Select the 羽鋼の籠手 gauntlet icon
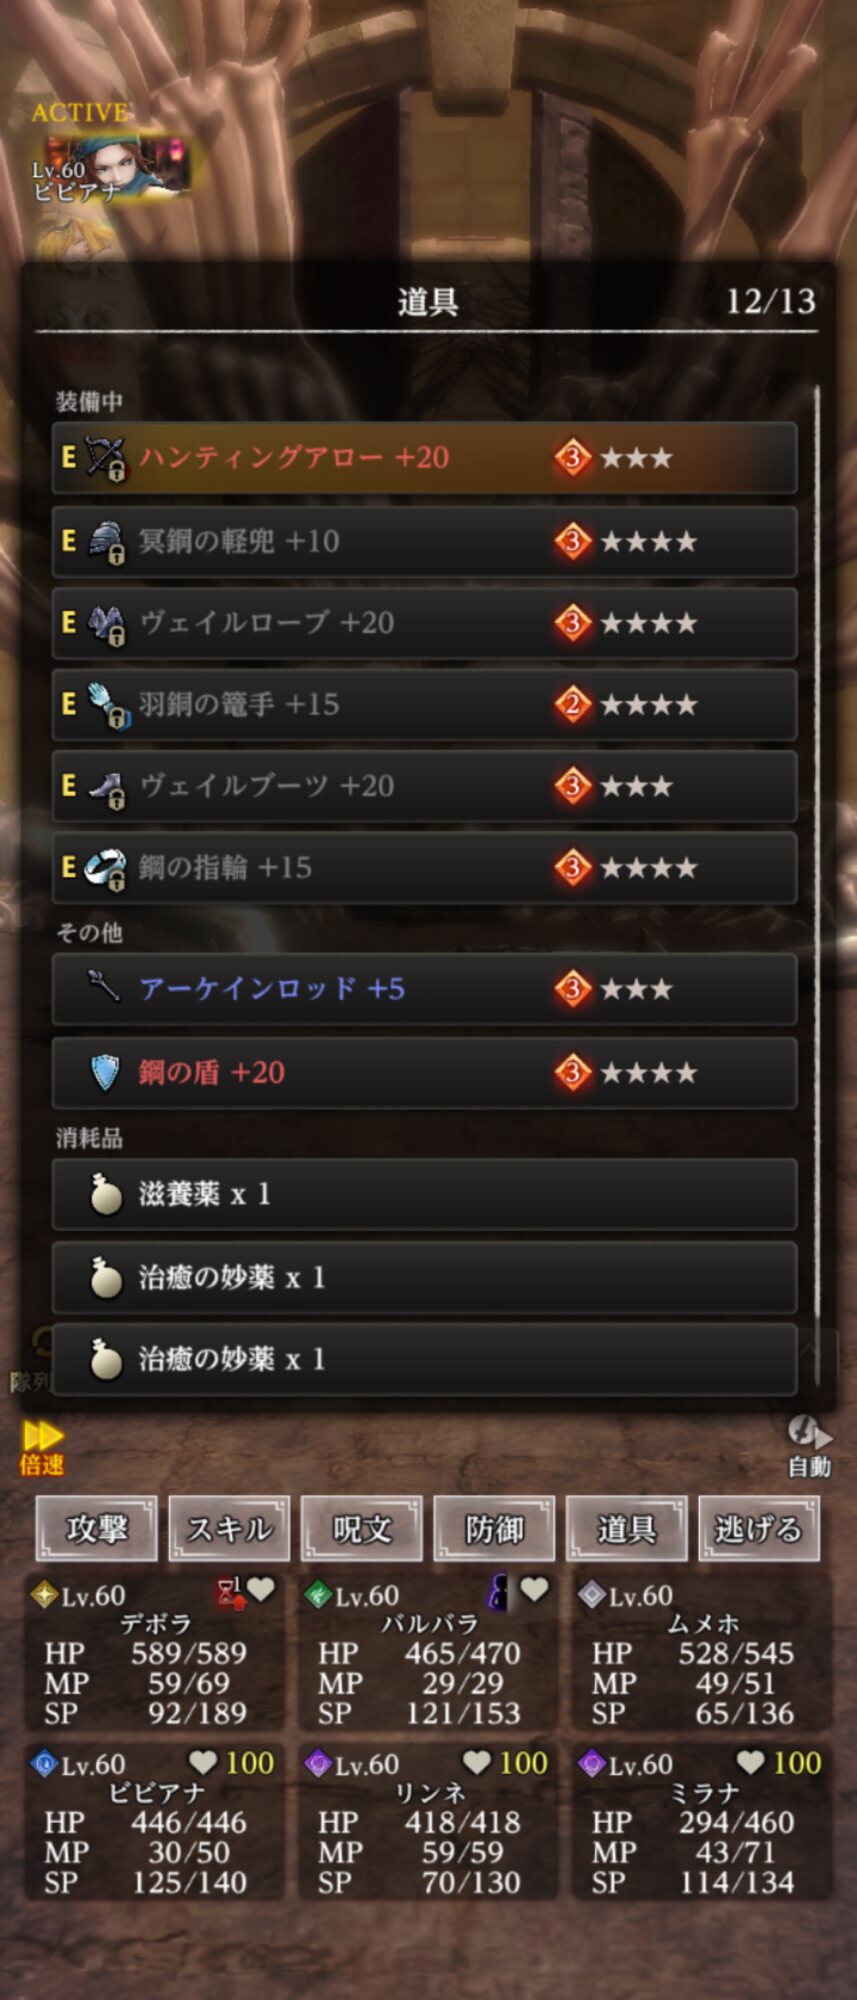This screenshot has height=2000, width=857. tap(107, 705)
